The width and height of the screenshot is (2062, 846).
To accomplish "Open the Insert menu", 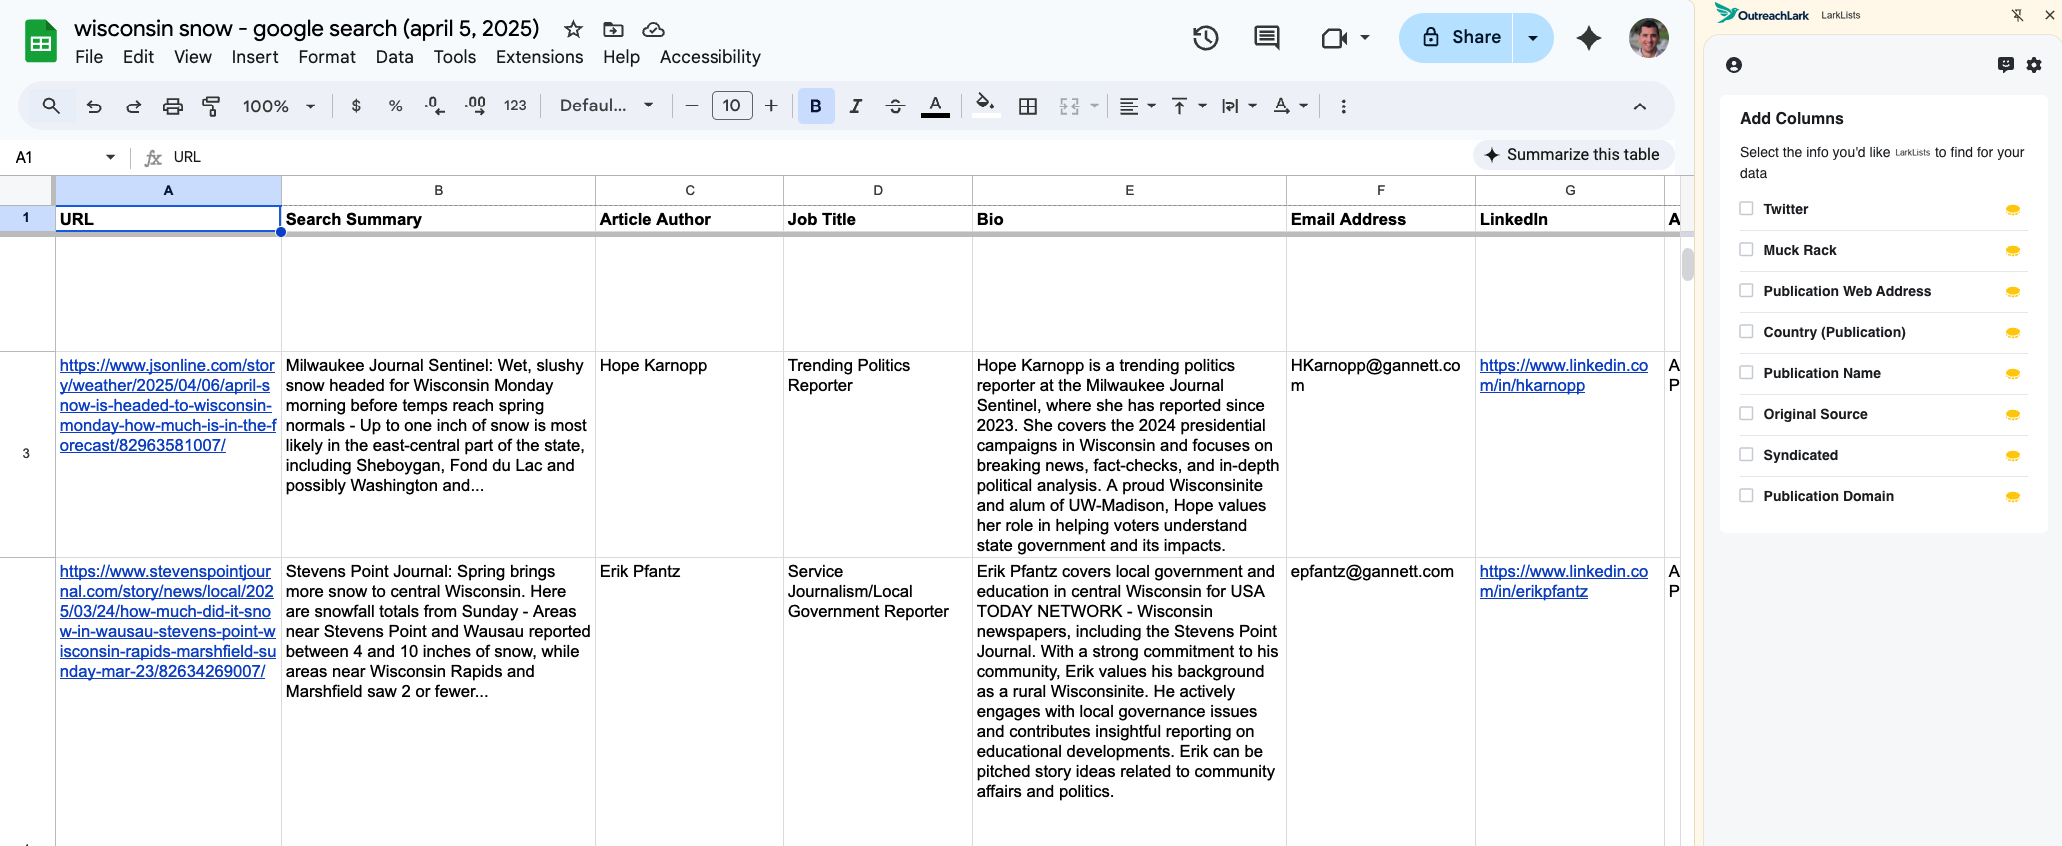I will pos(255,57).
